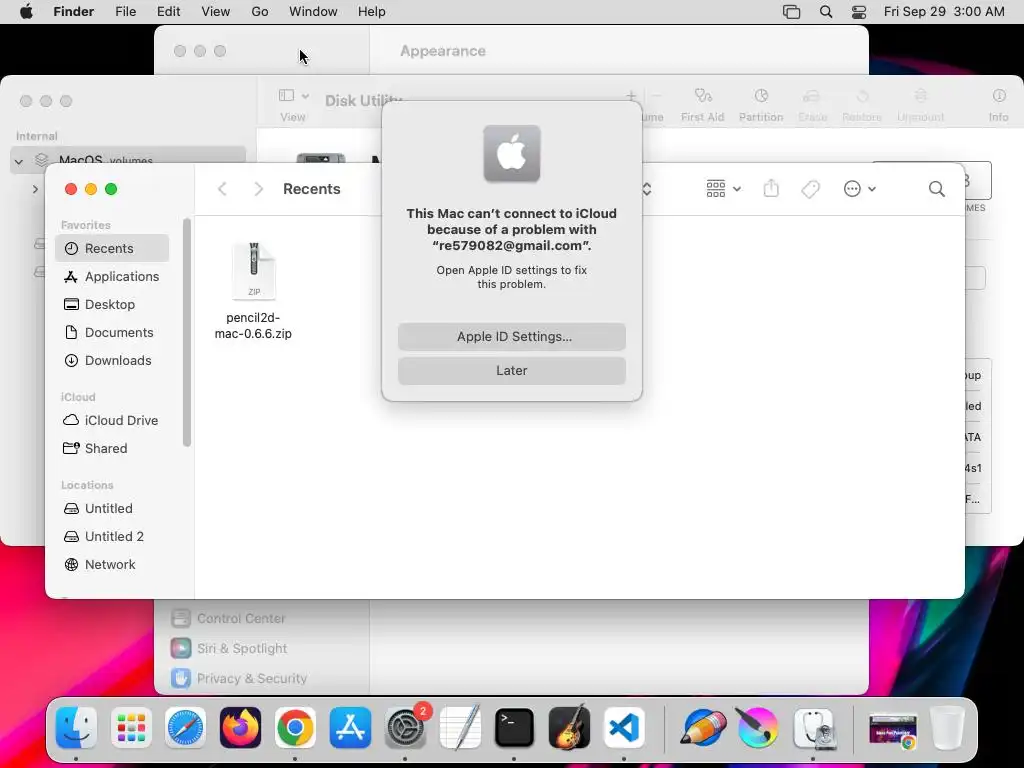The image size is (1024, 768).
Task: Open Siri & Spotlight settings
Action: pos(229,648)
